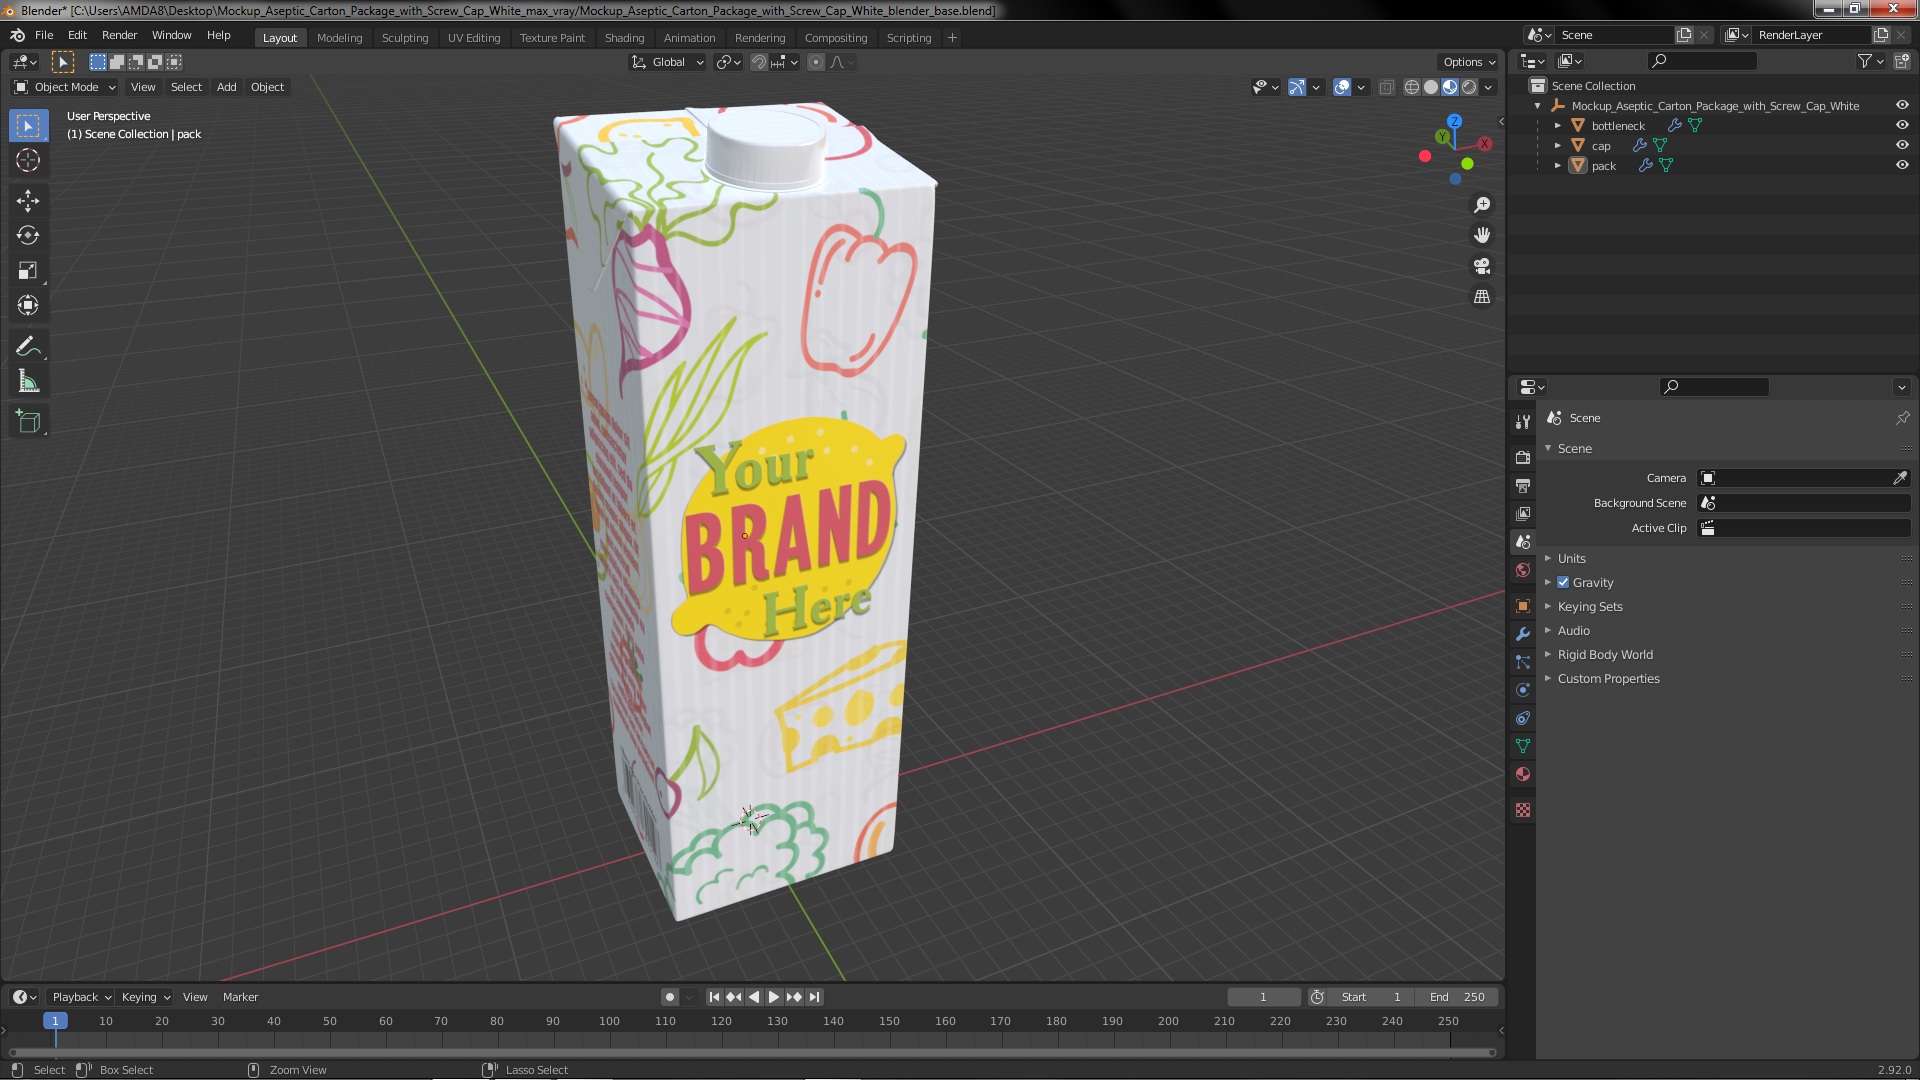Viewport: 1920px width, 1080px height.
Task: Toggle the camera view icon
Action: tap(1482, 266)
